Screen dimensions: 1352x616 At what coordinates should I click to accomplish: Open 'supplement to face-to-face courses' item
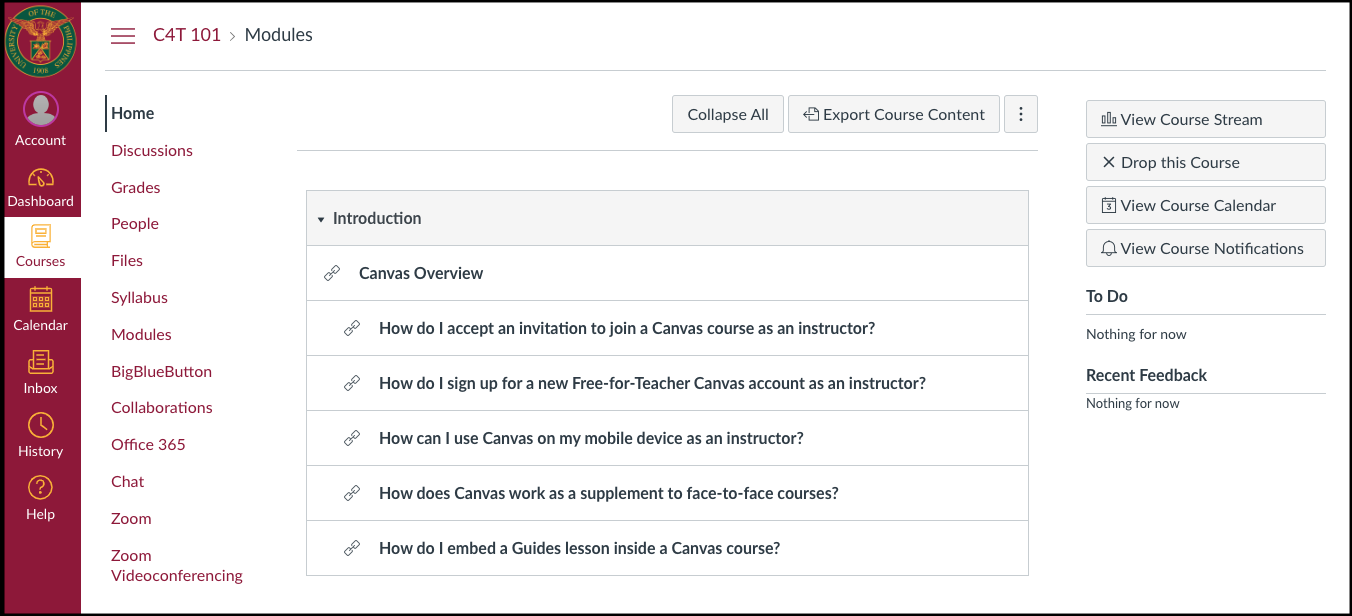(609, 493)
